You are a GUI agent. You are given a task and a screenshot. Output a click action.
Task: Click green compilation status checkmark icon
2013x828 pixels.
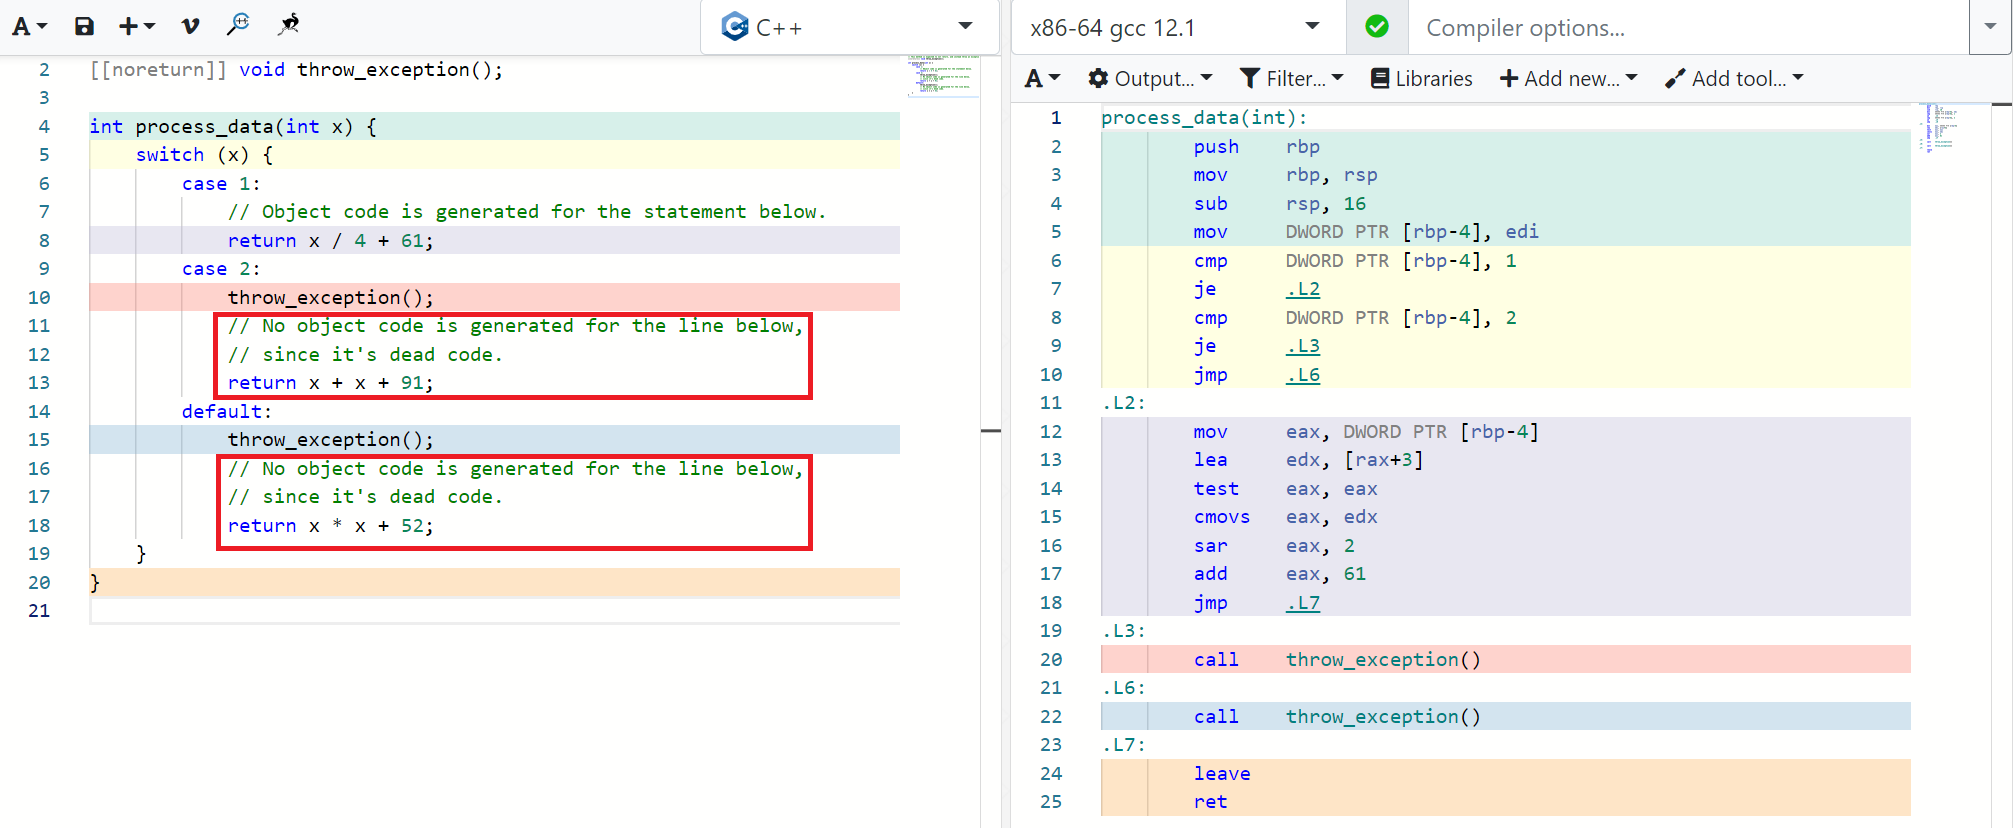pyautogui.click(x=1377, y=27)
